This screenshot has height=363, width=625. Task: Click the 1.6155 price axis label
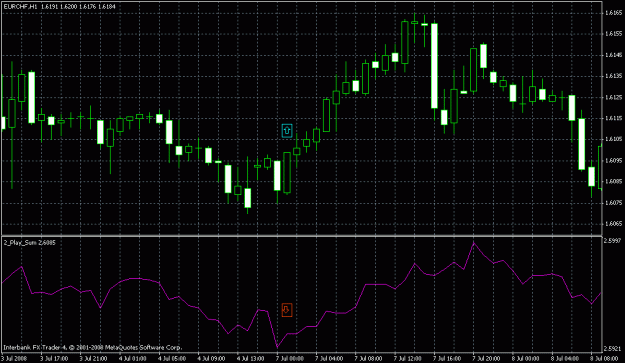(x=613, y=34)
